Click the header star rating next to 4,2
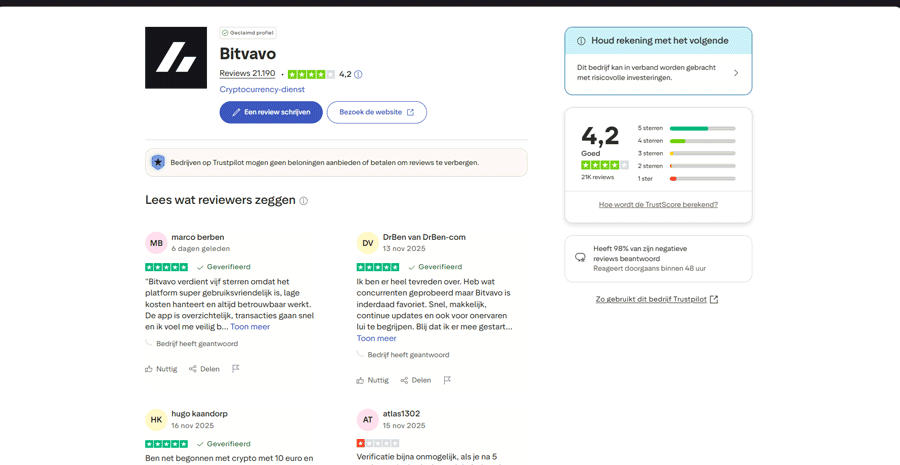Screen dimensions: 900x465 311,74
